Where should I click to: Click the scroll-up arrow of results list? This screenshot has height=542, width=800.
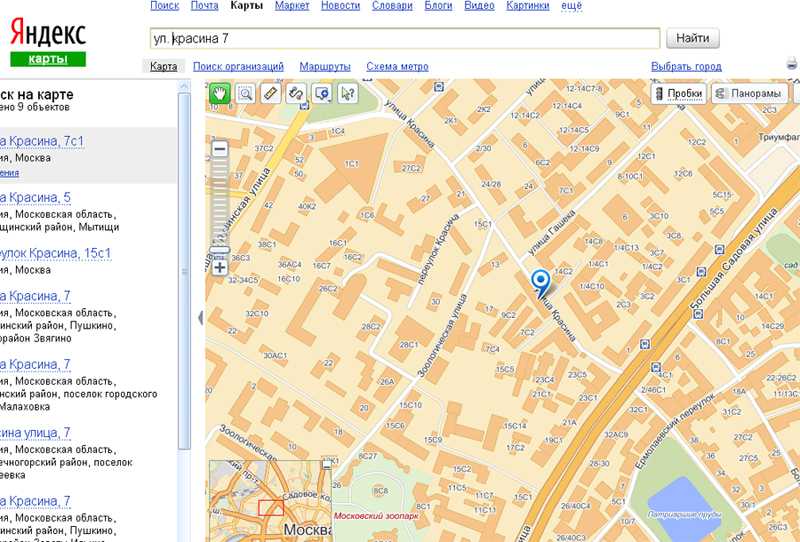click(185, 86)
